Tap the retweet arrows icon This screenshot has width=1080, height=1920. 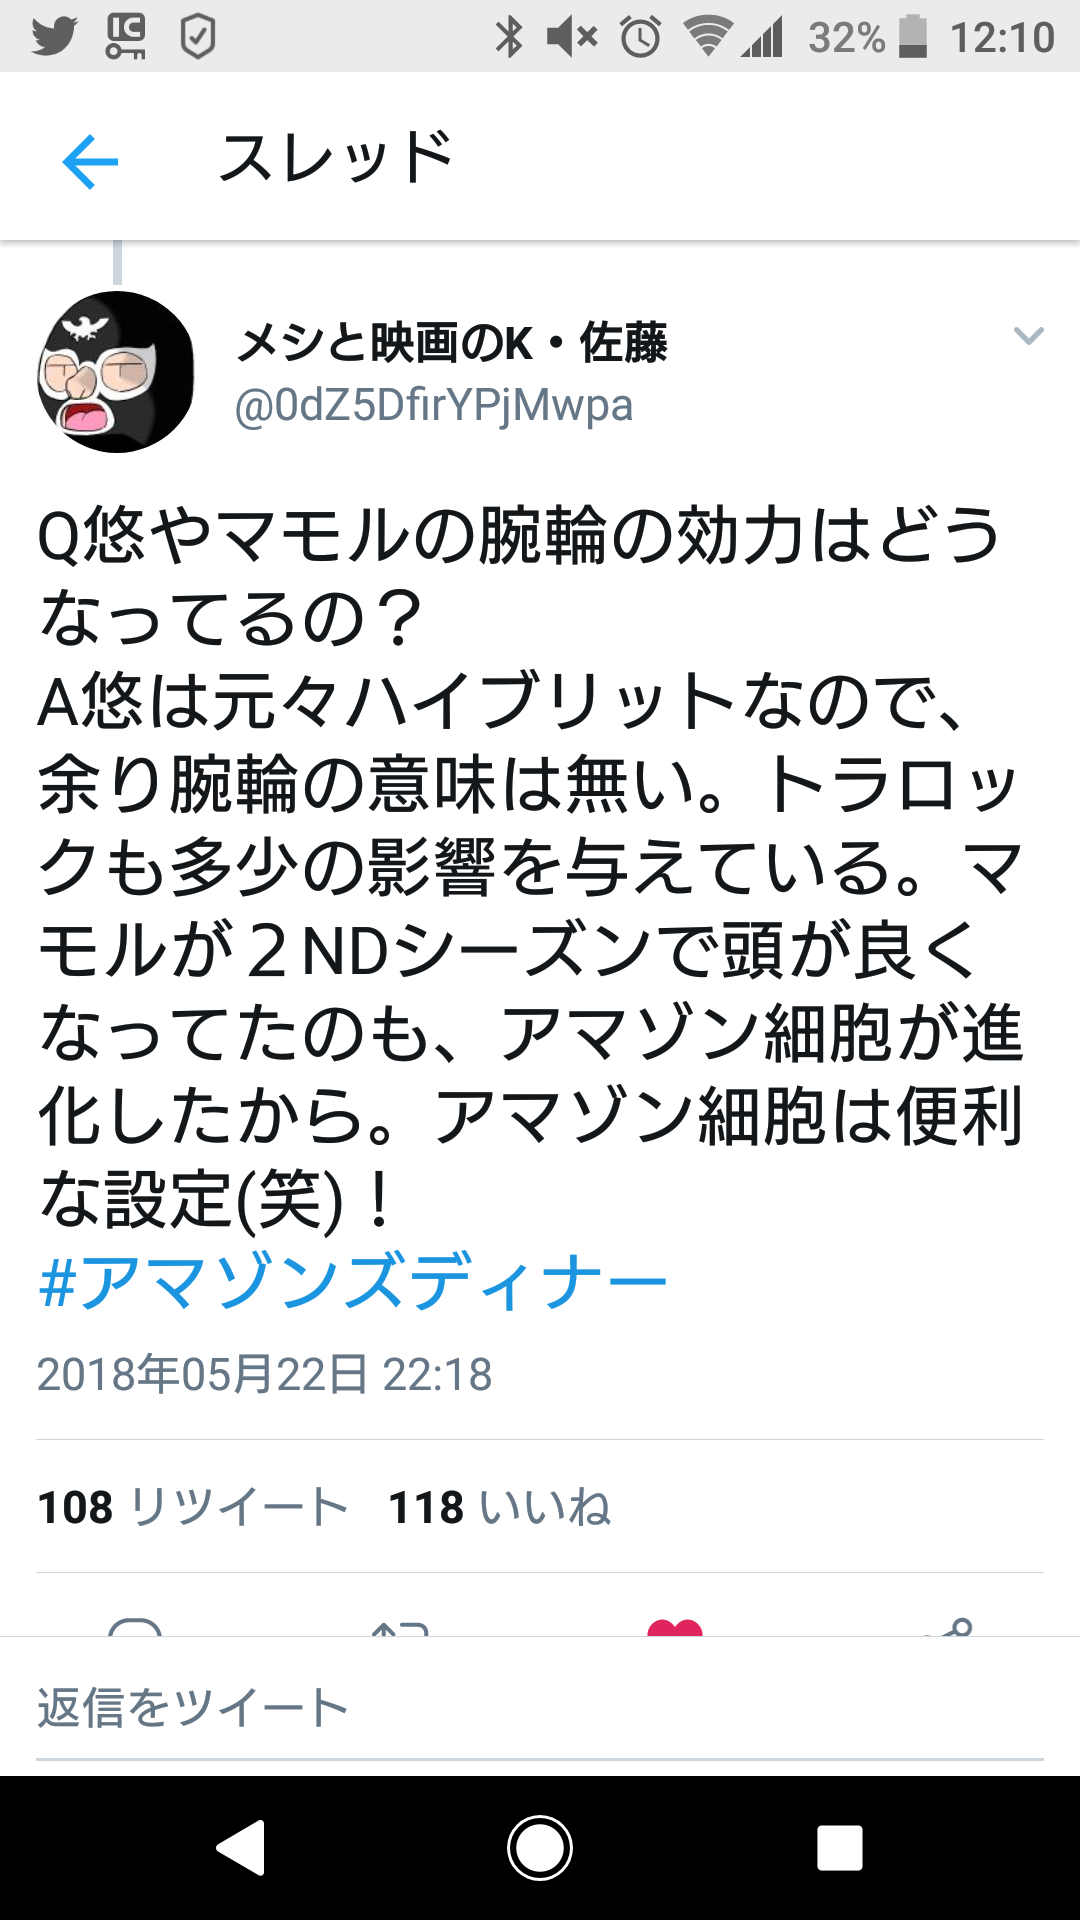pos(400,1627)
